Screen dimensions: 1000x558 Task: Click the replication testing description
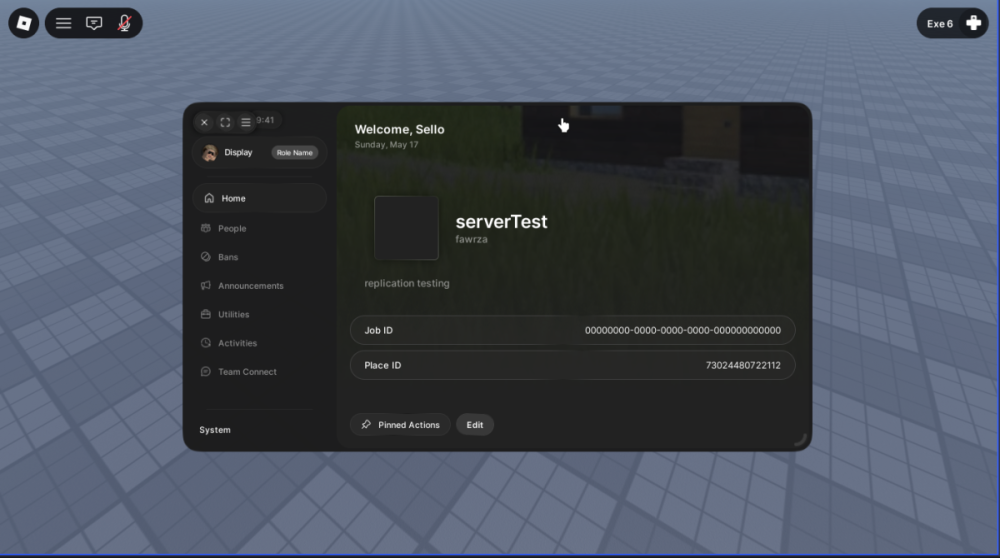pyautogui.click(x=407, y=283)
